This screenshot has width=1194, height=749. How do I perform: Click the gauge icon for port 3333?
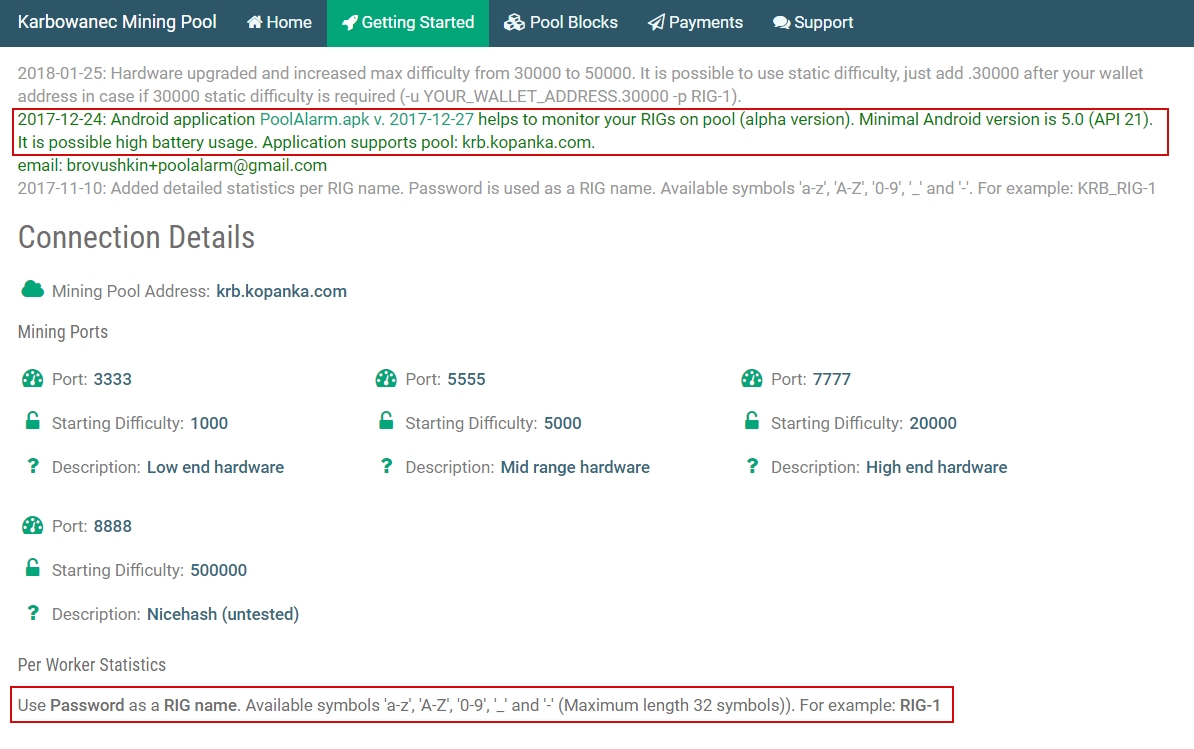[33, 378]
